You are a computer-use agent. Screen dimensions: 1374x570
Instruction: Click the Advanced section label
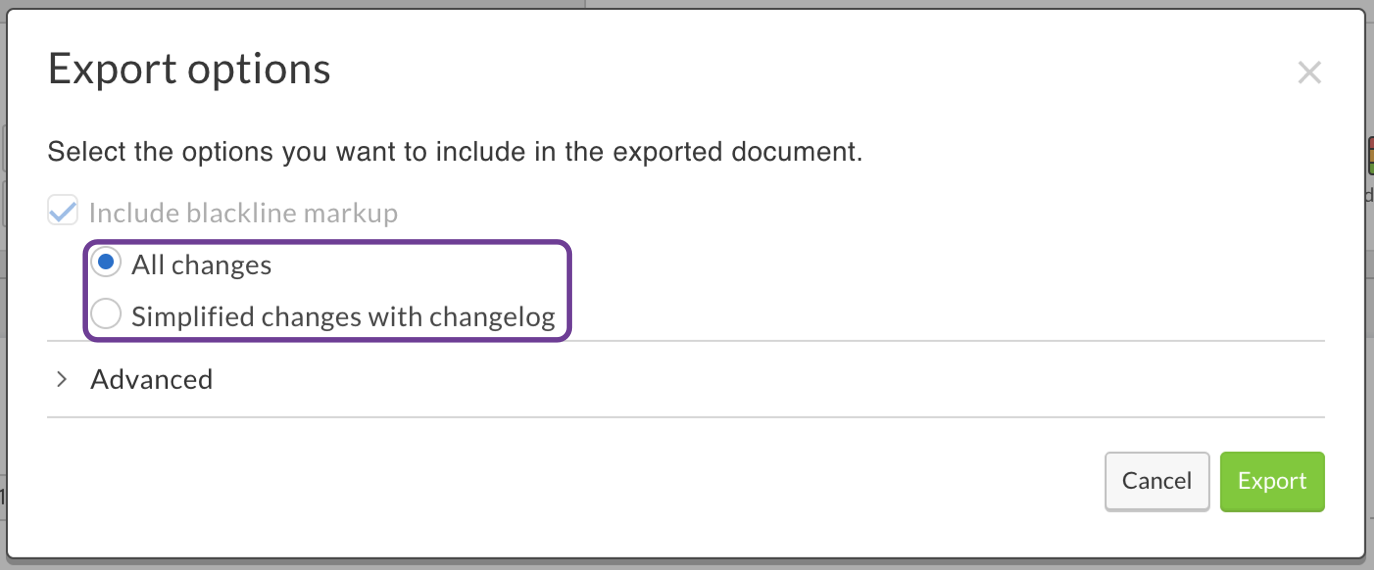click(x=151, y=379)
